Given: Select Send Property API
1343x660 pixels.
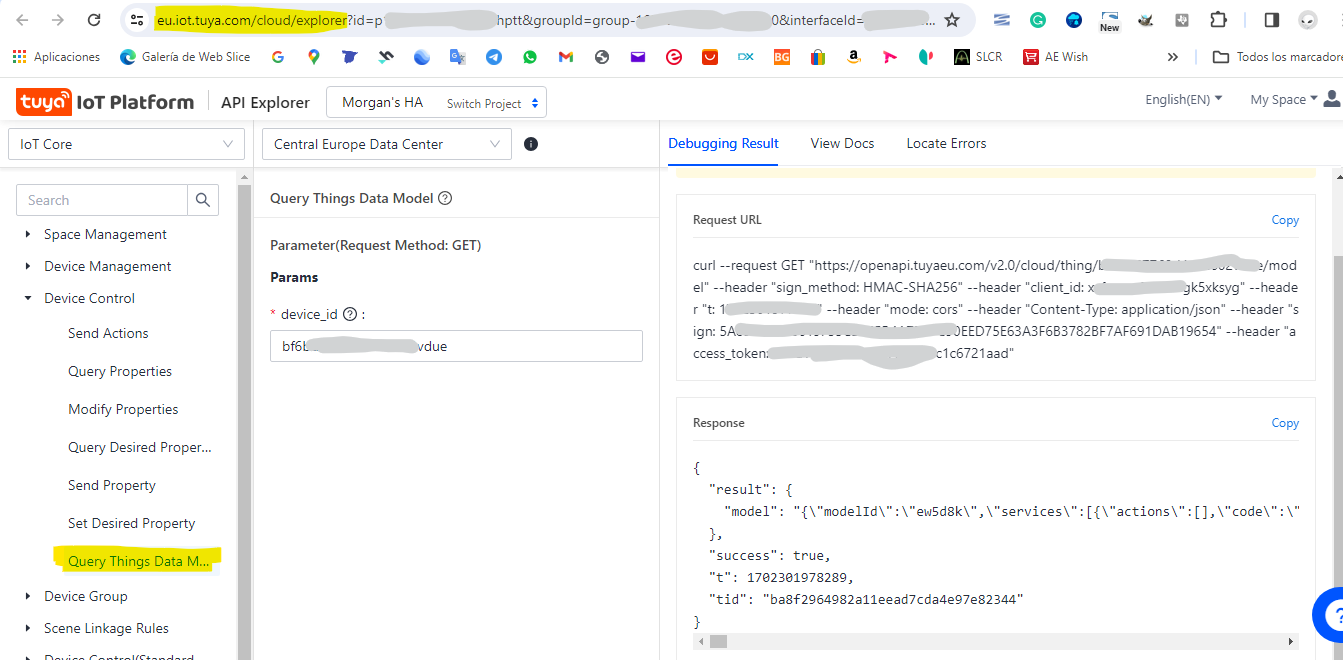Looking at the screenshot, I should tap(112, 485).
